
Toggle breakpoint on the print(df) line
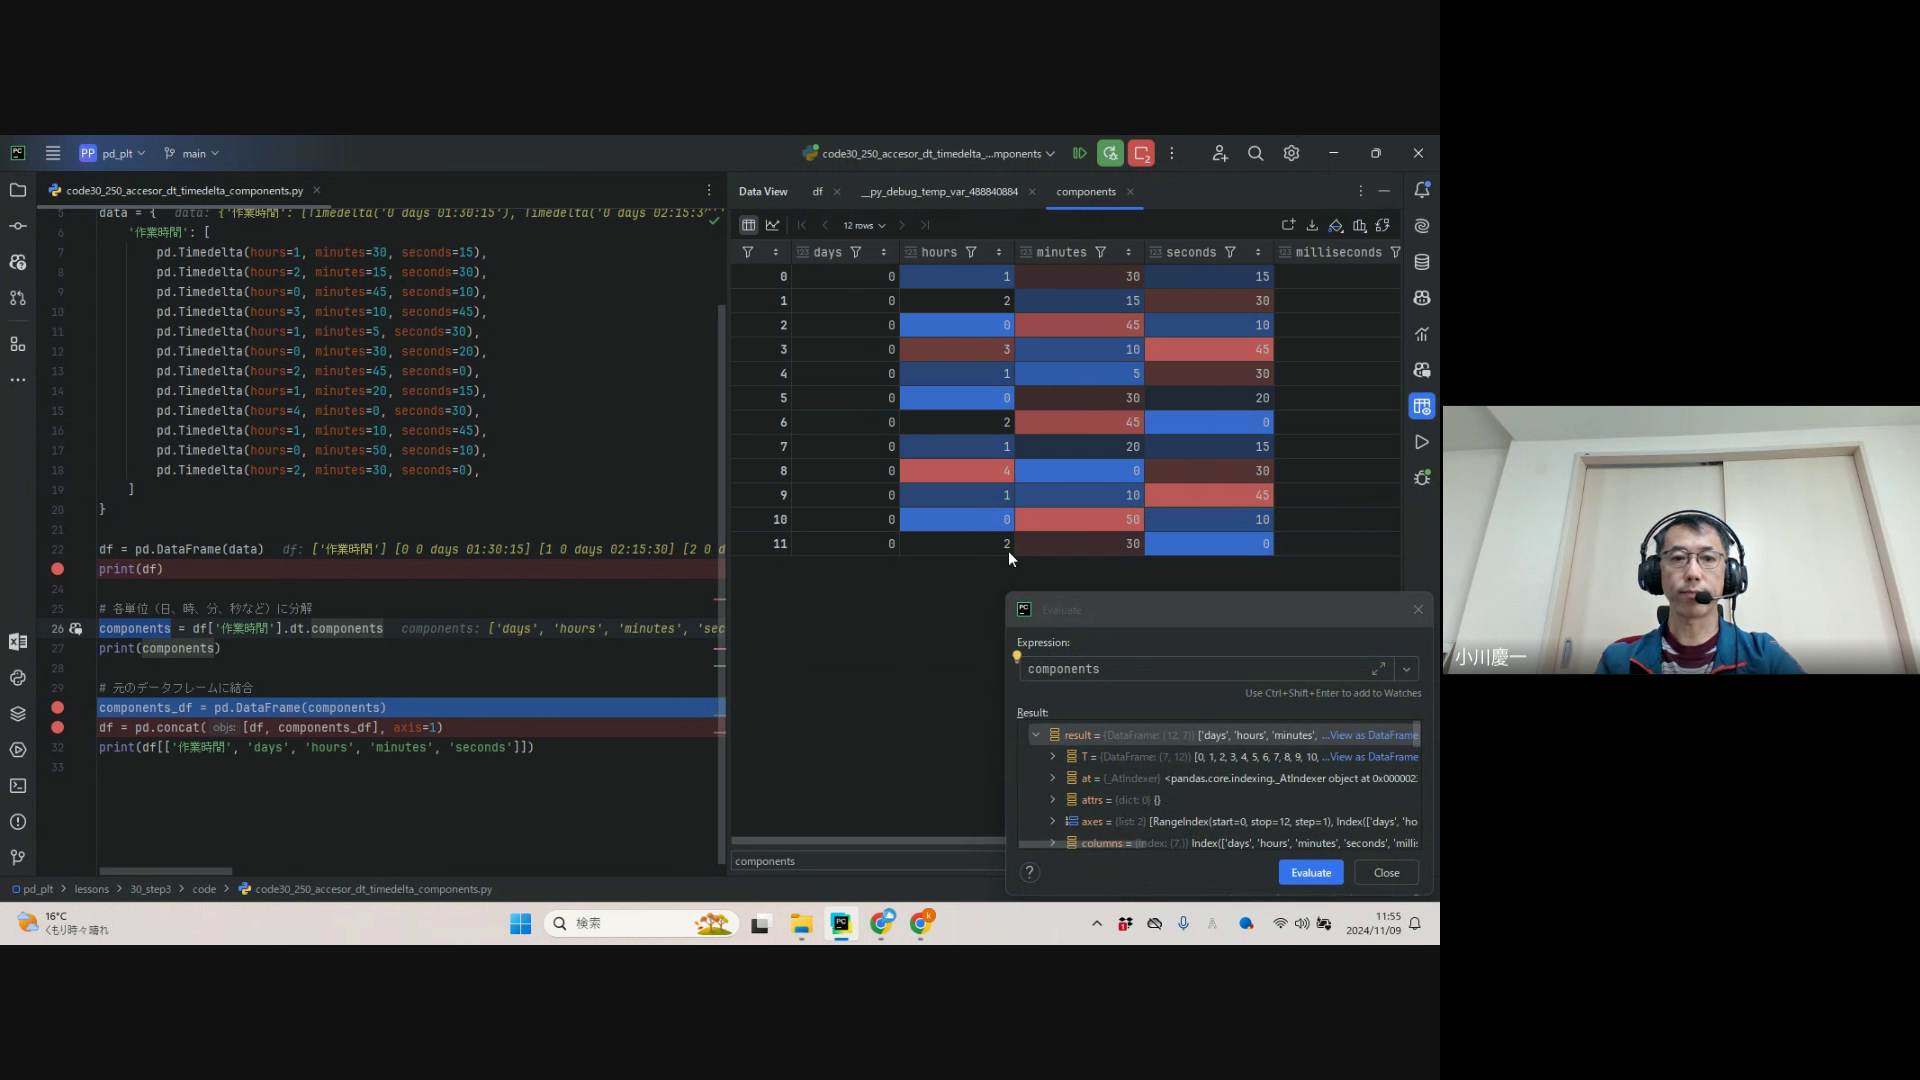pos(58,569)
